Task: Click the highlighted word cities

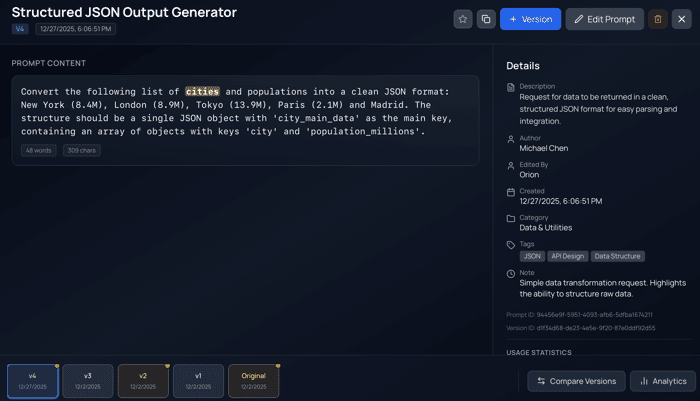Action: tap(202, 92)
